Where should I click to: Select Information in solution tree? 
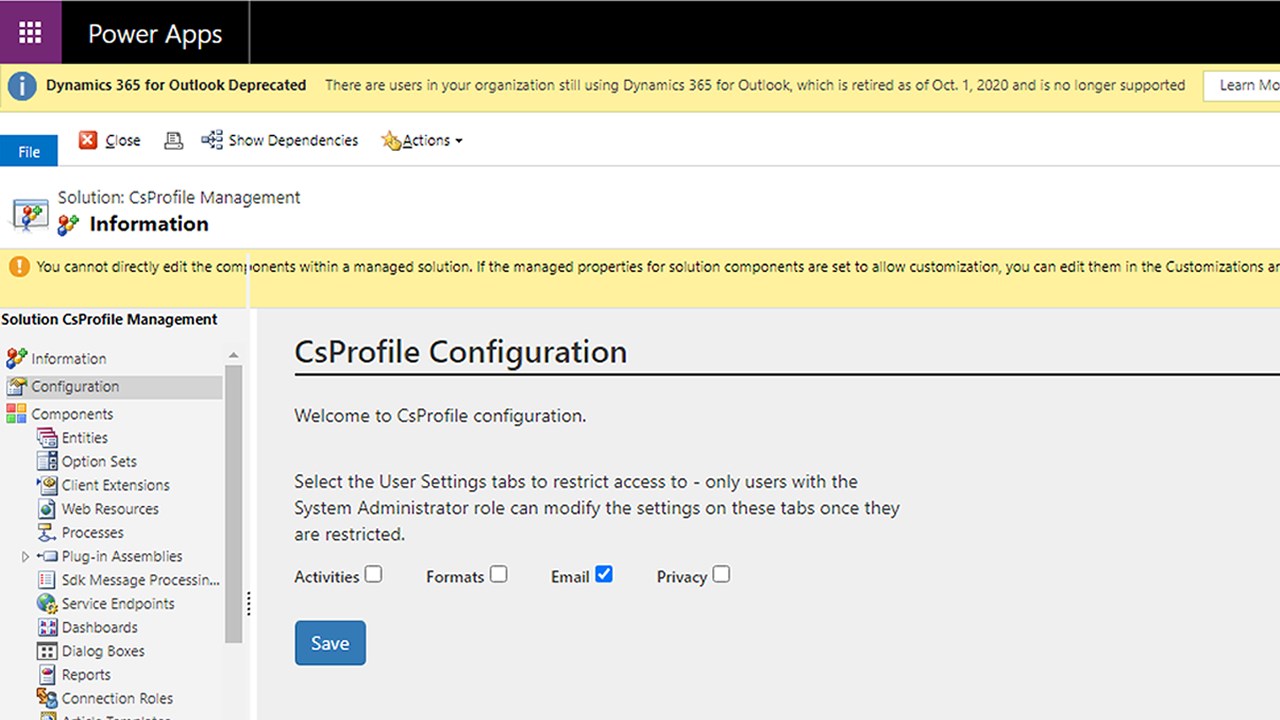[x=68, y=358]
